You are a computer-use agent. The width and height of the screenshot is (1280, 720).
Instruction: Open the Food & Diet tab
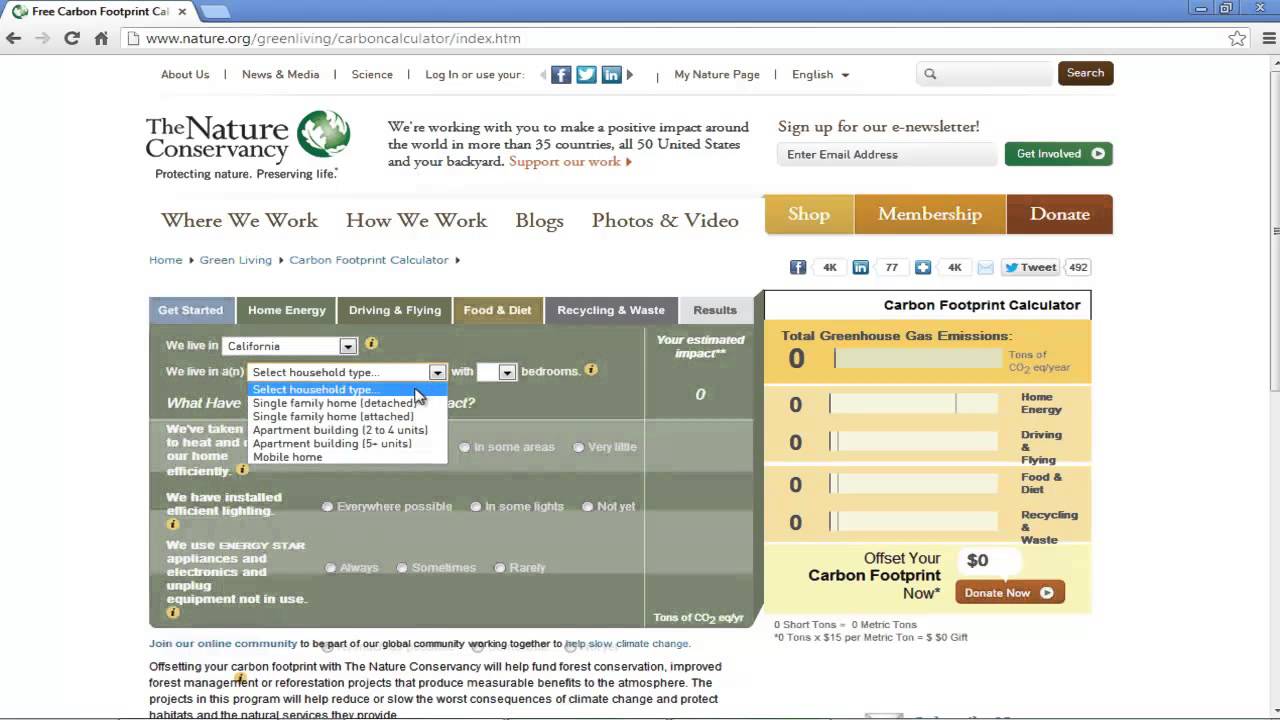point(497,310)
